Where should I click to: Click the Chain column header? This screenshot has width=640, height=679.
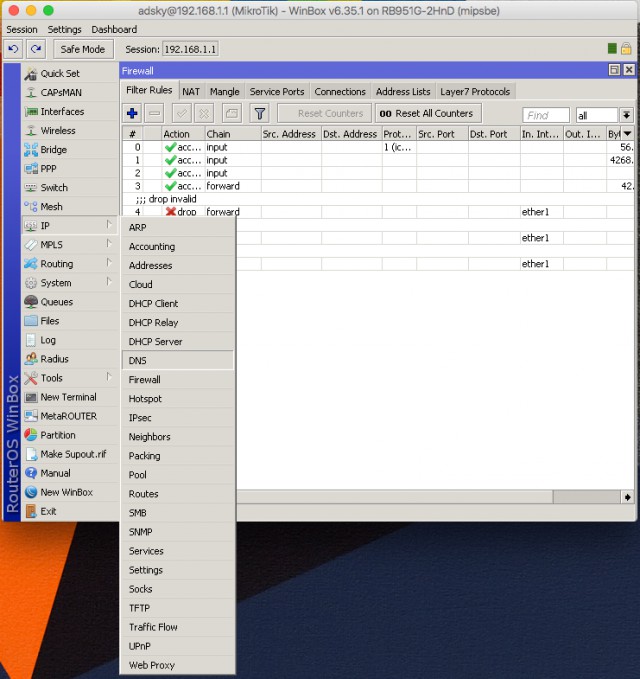coord(233,134)
